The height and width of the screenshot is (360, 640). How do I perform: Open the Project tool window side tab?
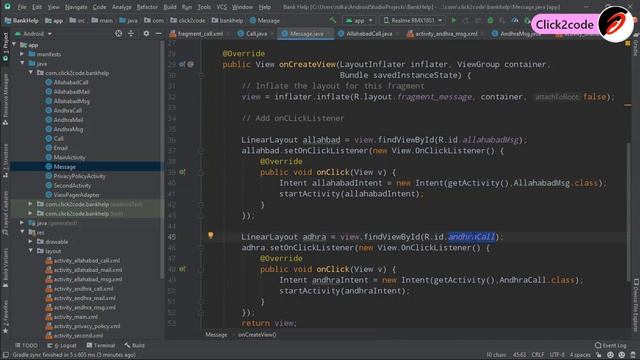click(5, 47)
